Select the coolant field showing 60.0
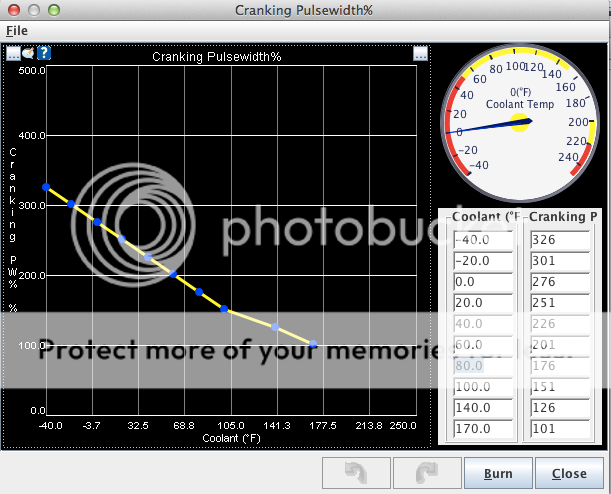Image resolution: width=611 pixels, height=494 pixels. tap(483, 345)
